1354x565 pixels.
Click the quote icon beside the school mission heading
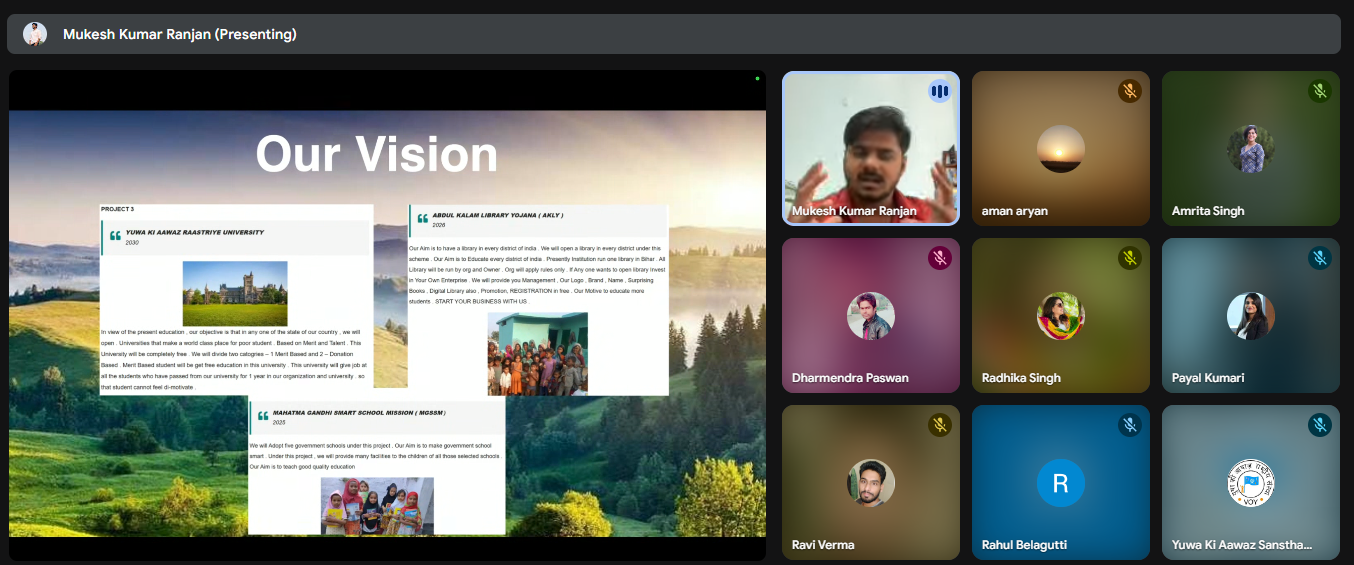coord(263,416)
